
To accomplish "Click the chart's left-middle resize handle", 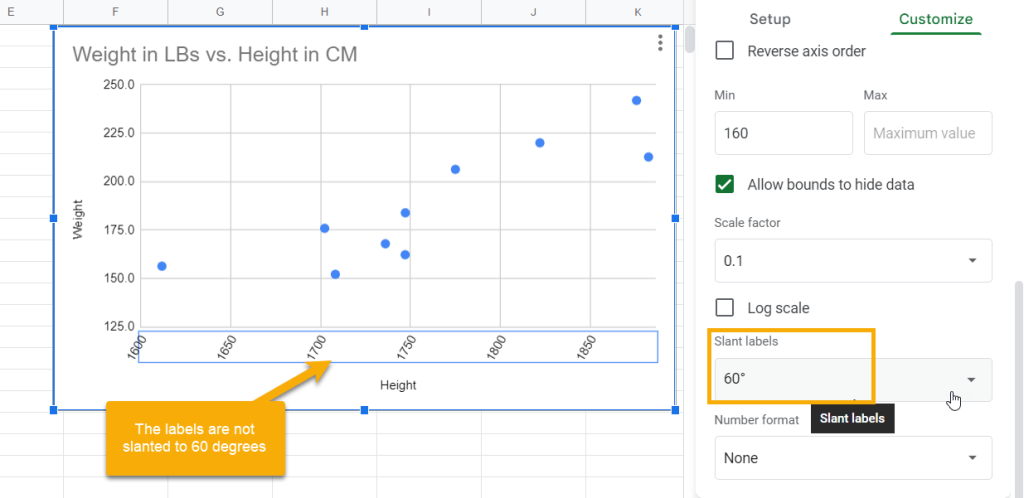I will tap(54, 218).
